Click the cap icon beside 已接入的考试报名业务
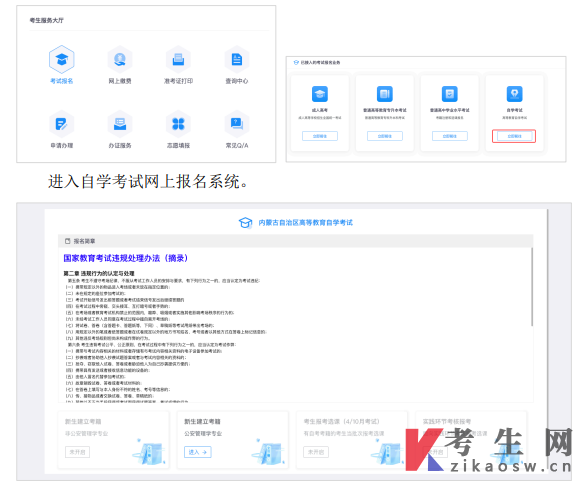Viewport: 587px width, 485px height. 296,62
